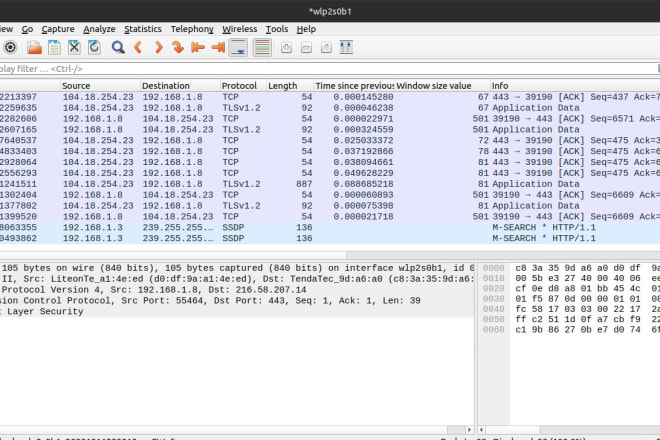Image resolution: width=660 pixels, height=440 pixels.
Task: Focus the display filter input field
Action: pos(328,69)
